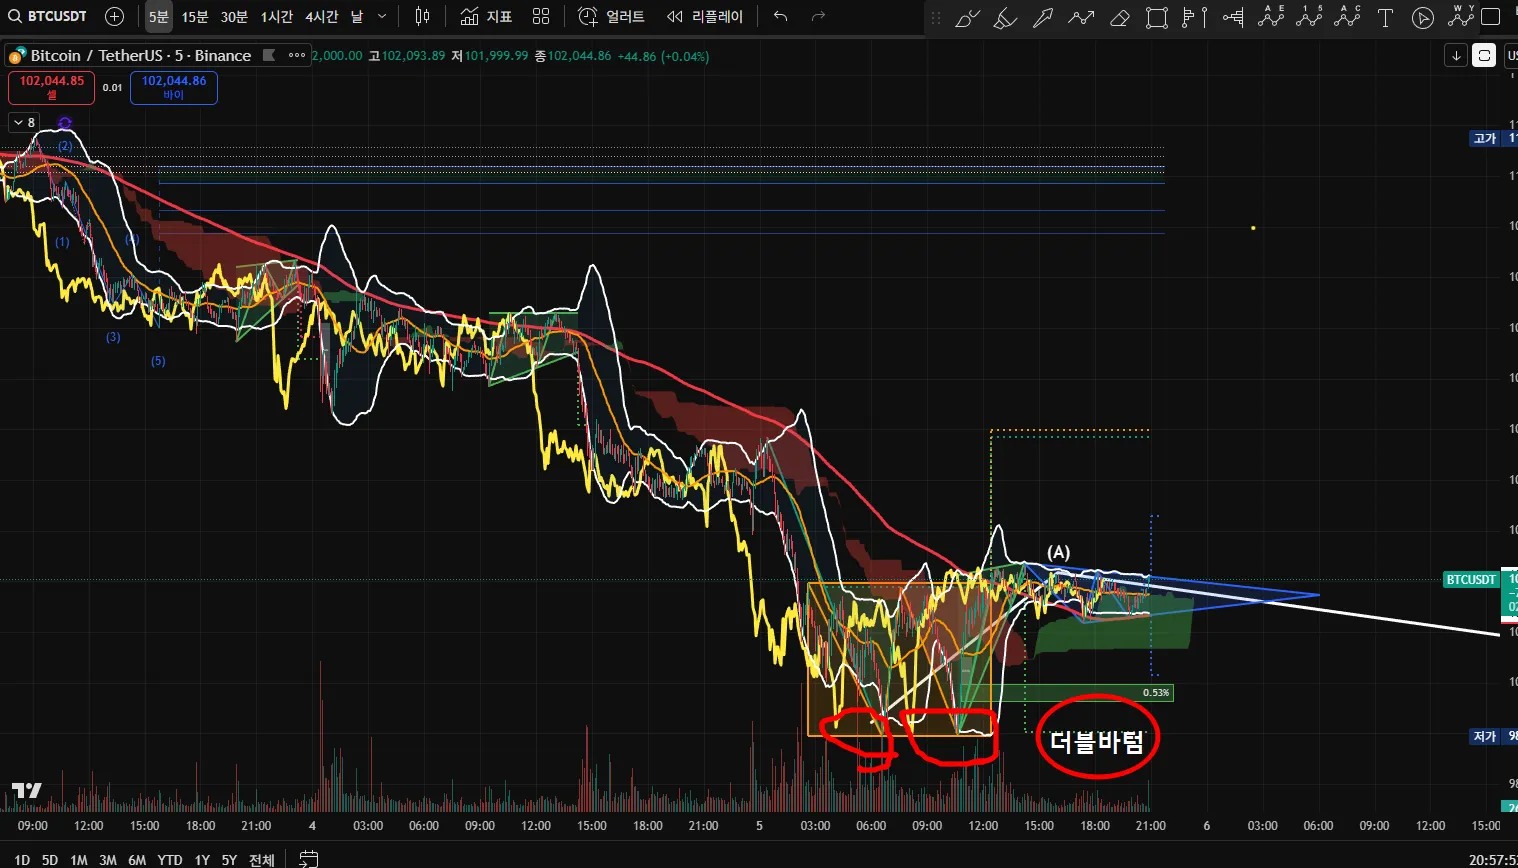Select the Brush drawing tool

point(967,17)
